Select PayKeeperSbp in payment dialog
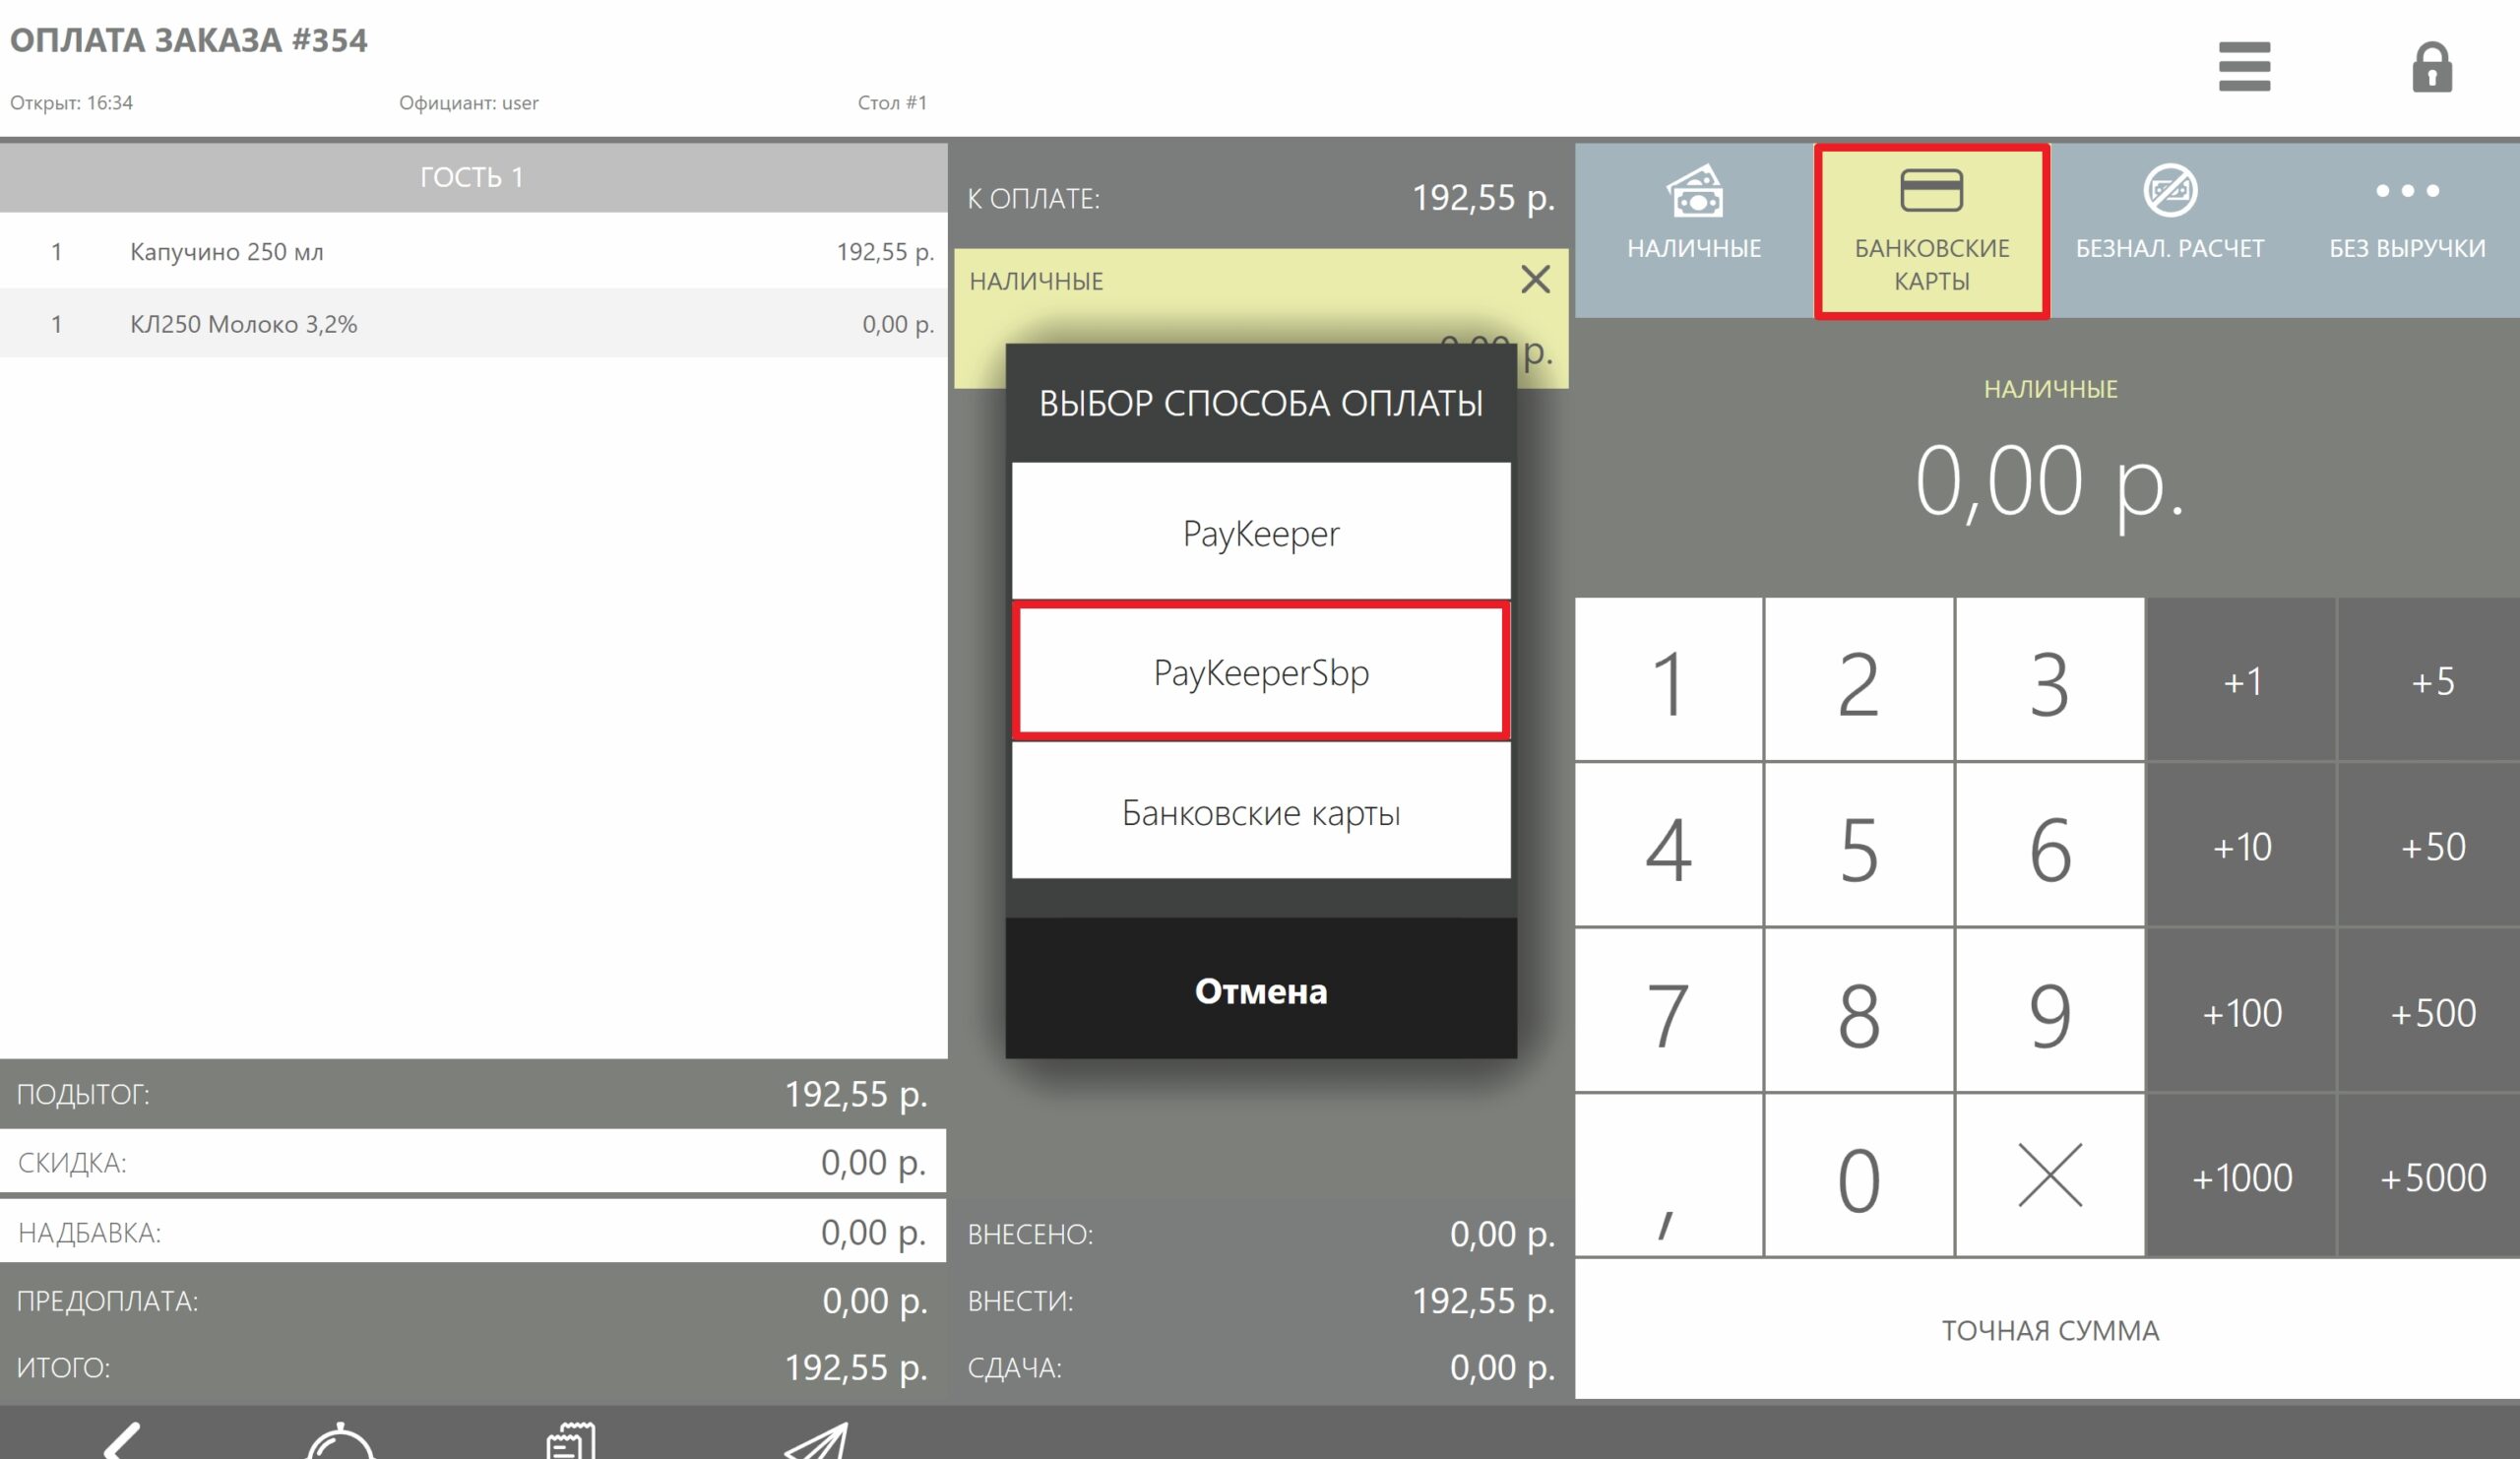The image size is (2520, 1459). pos(1260,672)
